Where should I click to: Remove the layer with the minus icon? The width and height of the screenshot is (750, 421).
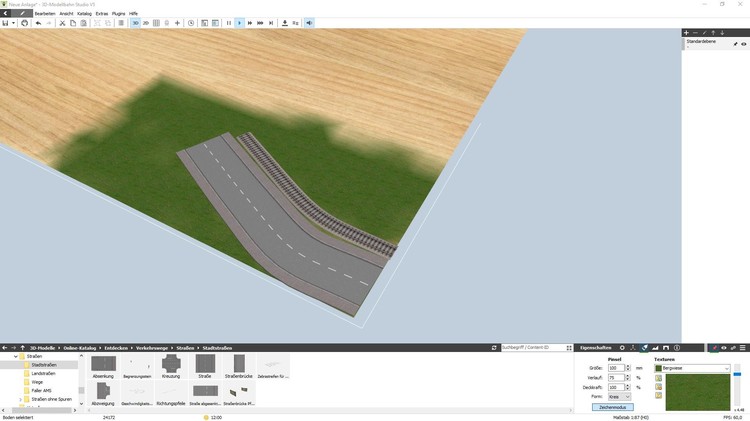click(x=695, y=33)
